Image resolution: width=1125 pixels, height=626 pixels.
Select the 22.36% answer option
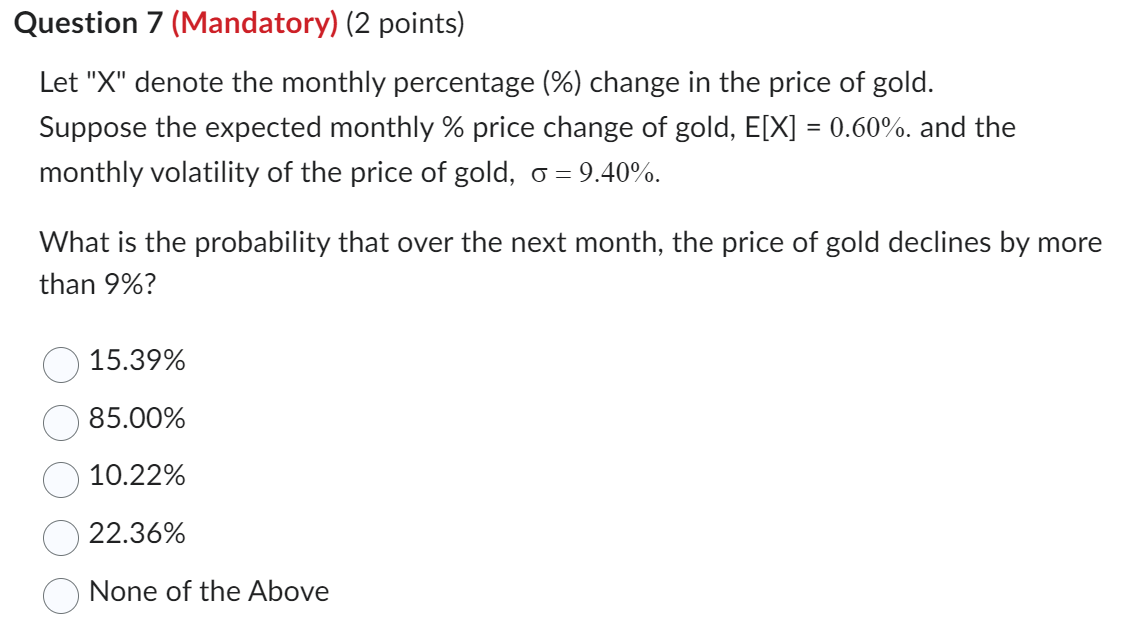point(62,537)
